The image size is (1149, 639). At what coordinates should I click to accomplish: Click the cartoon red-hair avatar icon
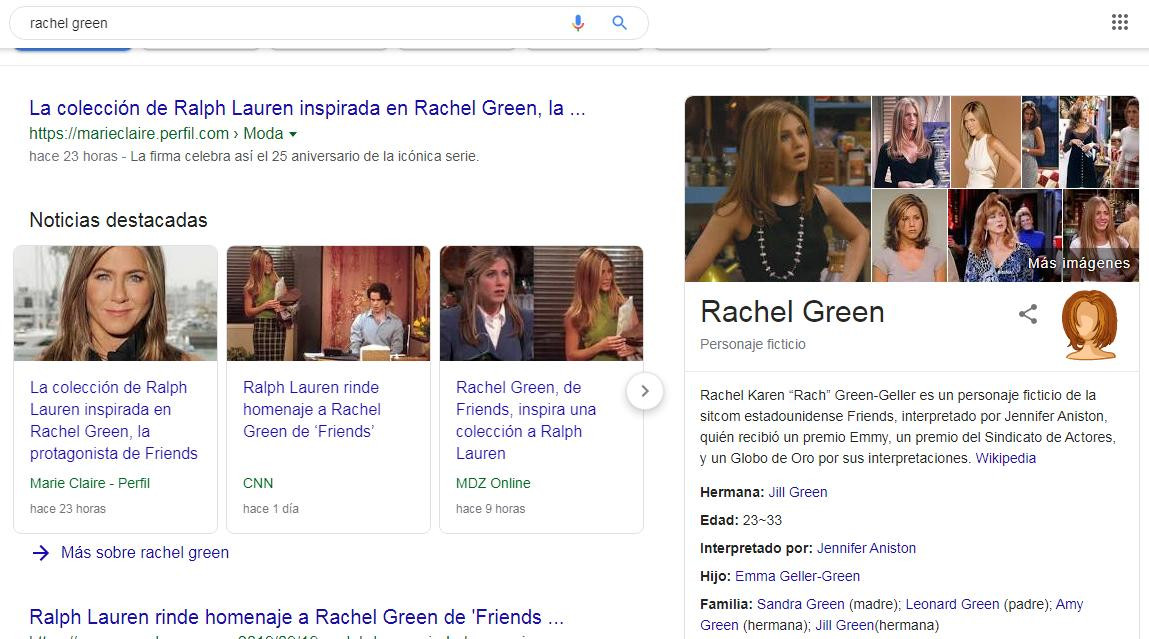(1090, 325)
